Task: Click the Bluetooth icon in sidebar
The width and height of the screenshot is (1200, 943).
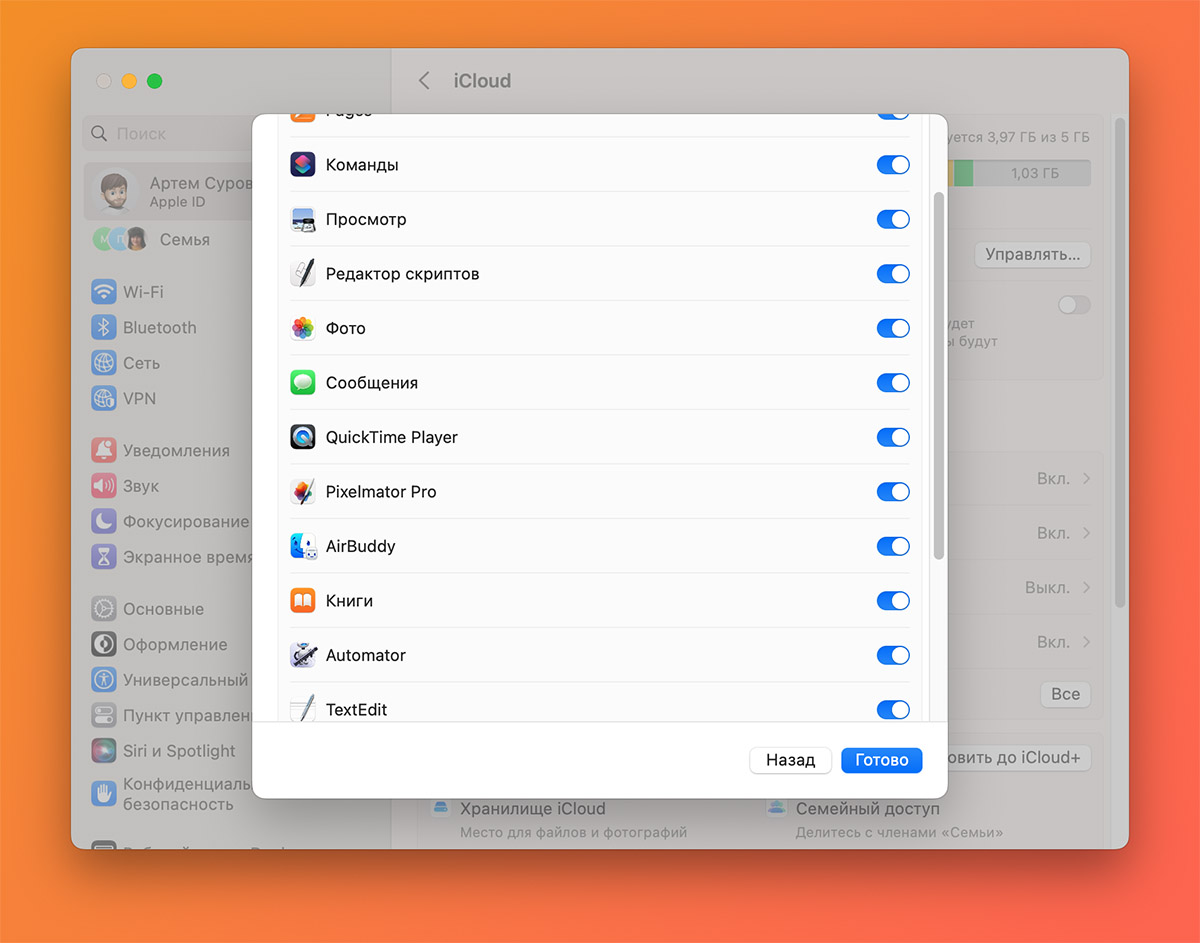Action: coord(104,327)
